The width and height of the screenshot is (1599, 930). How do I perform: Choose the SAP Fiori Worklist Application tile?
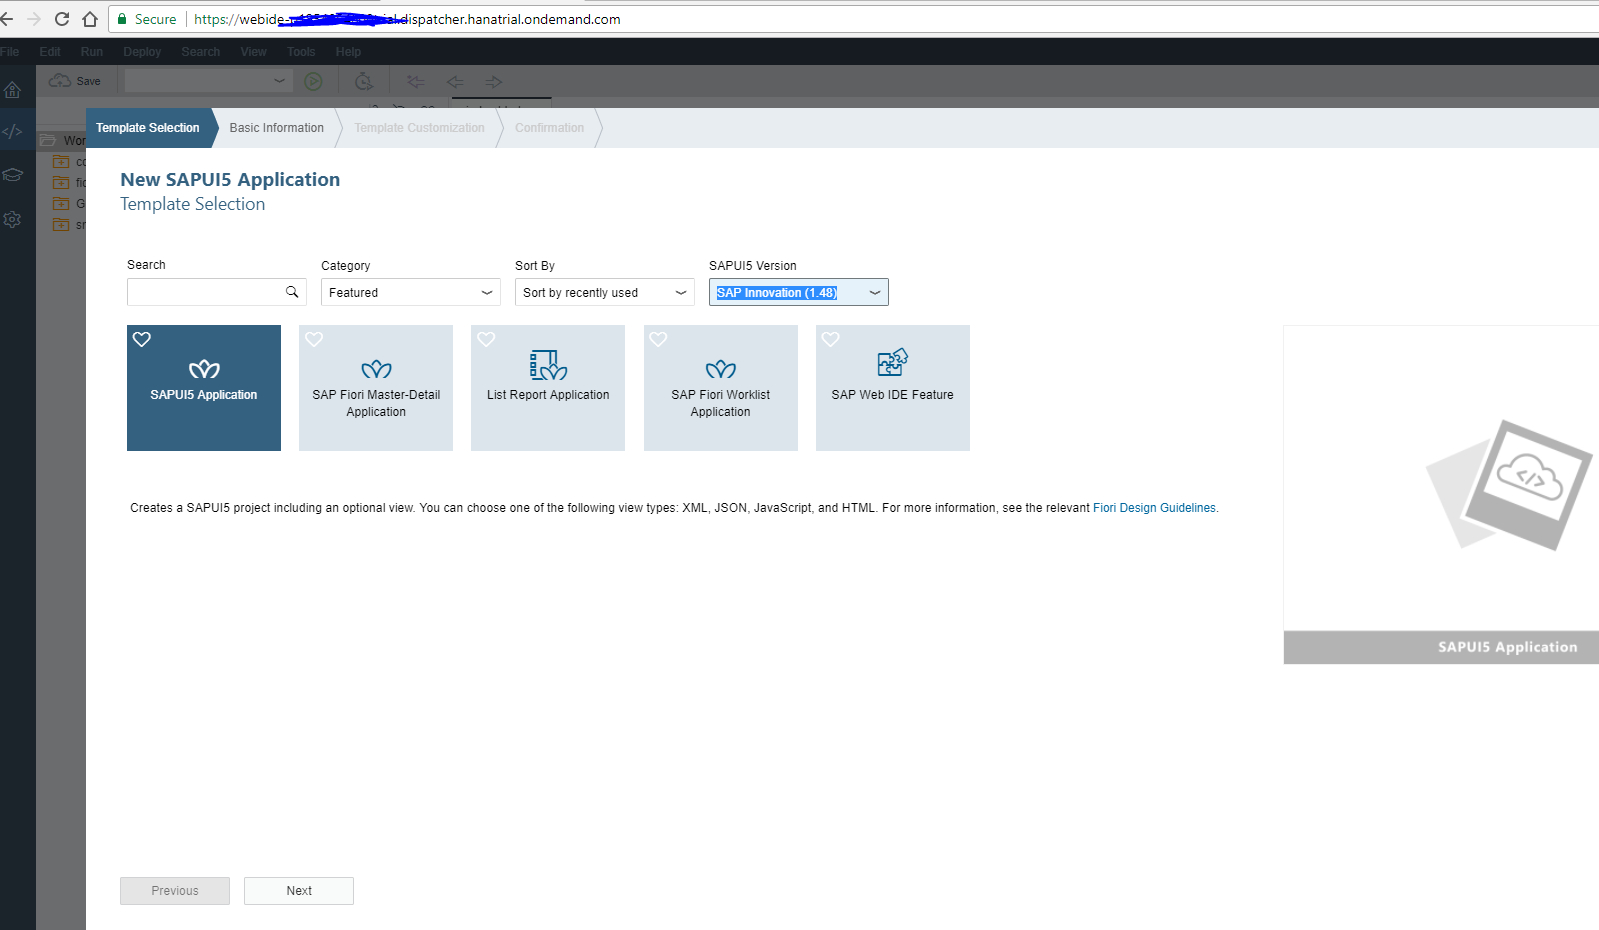(720, 388)
